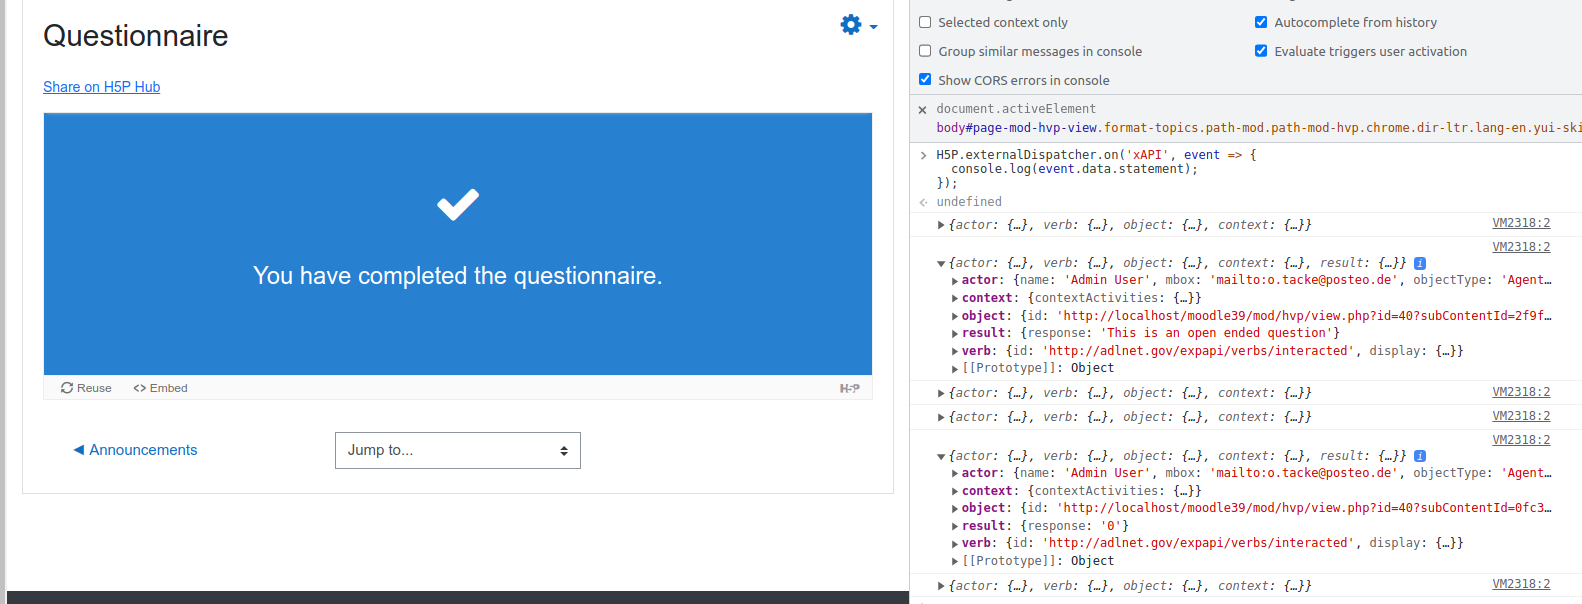Expand result with 'This is an open ended question'
1582x604 pixels.
tap(955, 334)
